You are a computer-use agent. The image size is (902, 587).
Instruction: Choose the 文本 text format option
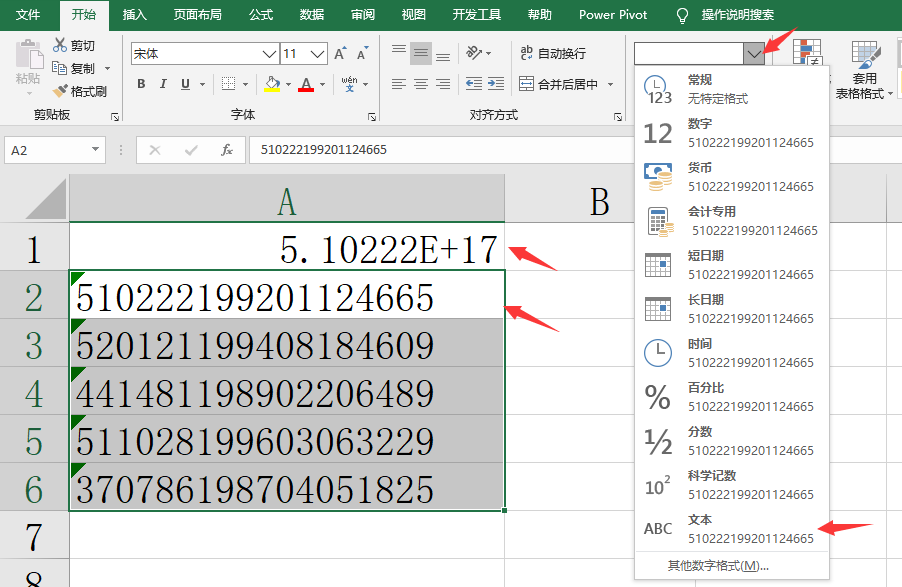tap(732, 529)
